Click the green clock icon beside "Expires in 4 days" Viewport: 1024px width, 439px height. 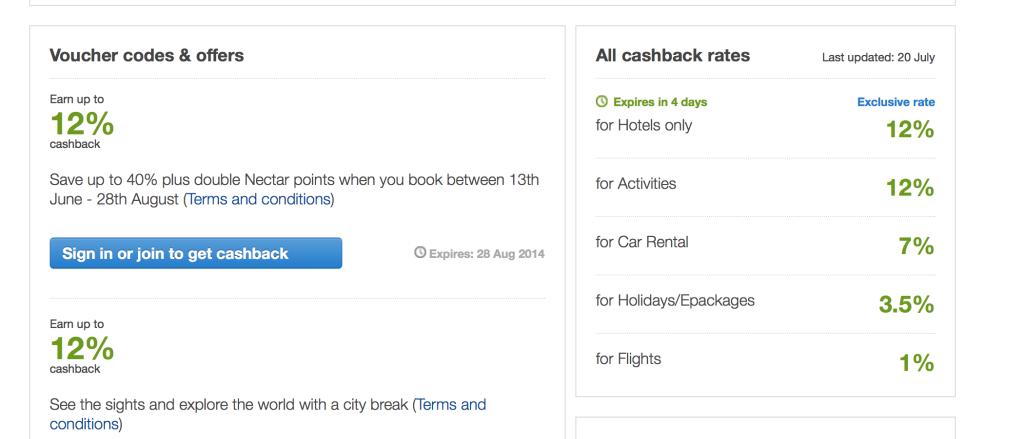tap(601, 102)
